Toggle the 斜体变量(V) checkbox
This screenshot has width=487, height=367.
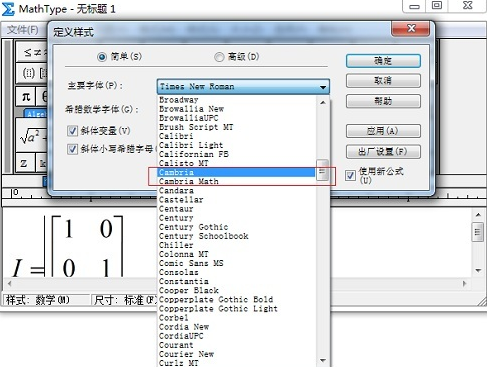click(x=72, y=131)
